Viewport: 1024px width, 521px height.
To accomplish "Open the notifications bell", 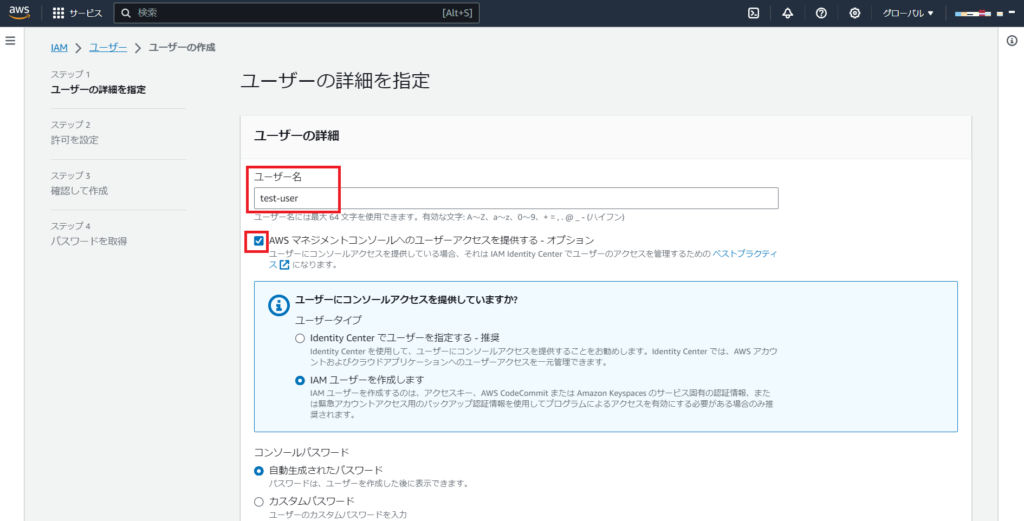I will (x=787, y=13).
